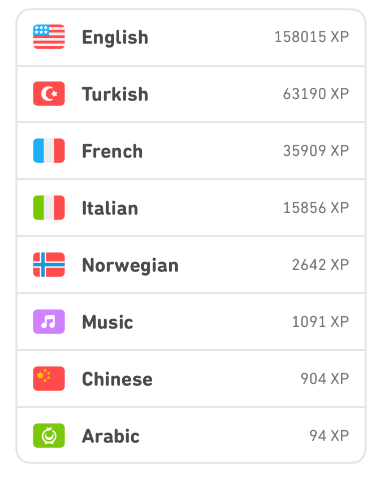
Task: Click the 94 XP value
Action: [x=329, y=436]
